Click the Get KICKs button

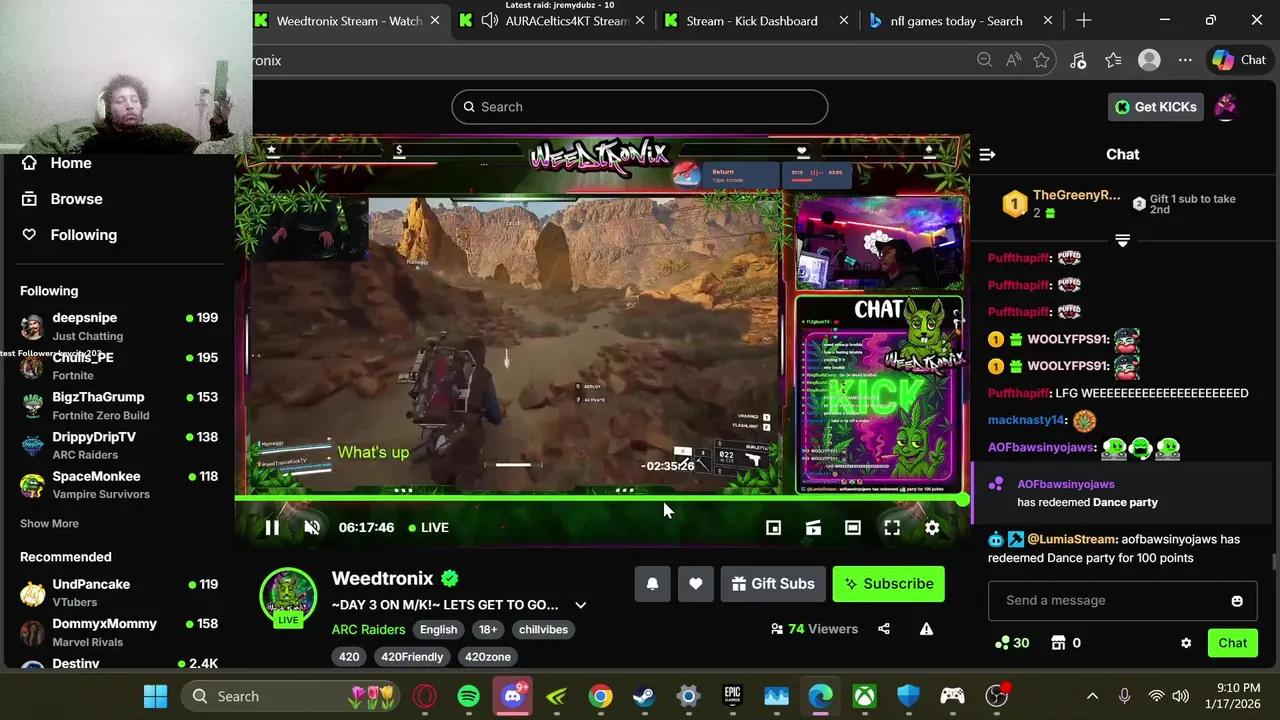coord(1155,107)
